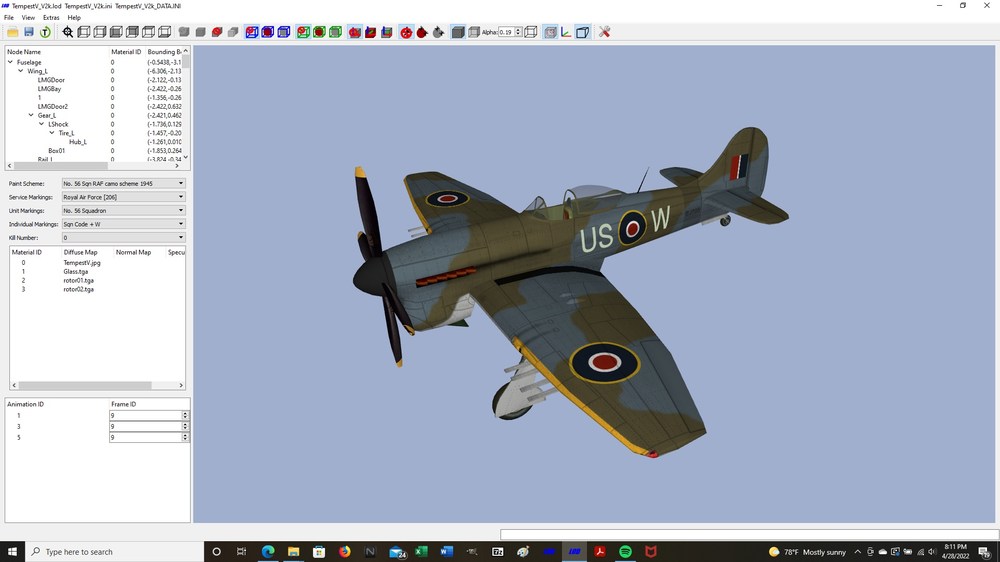Open Firefox from the taskbar

click(344, 552)
